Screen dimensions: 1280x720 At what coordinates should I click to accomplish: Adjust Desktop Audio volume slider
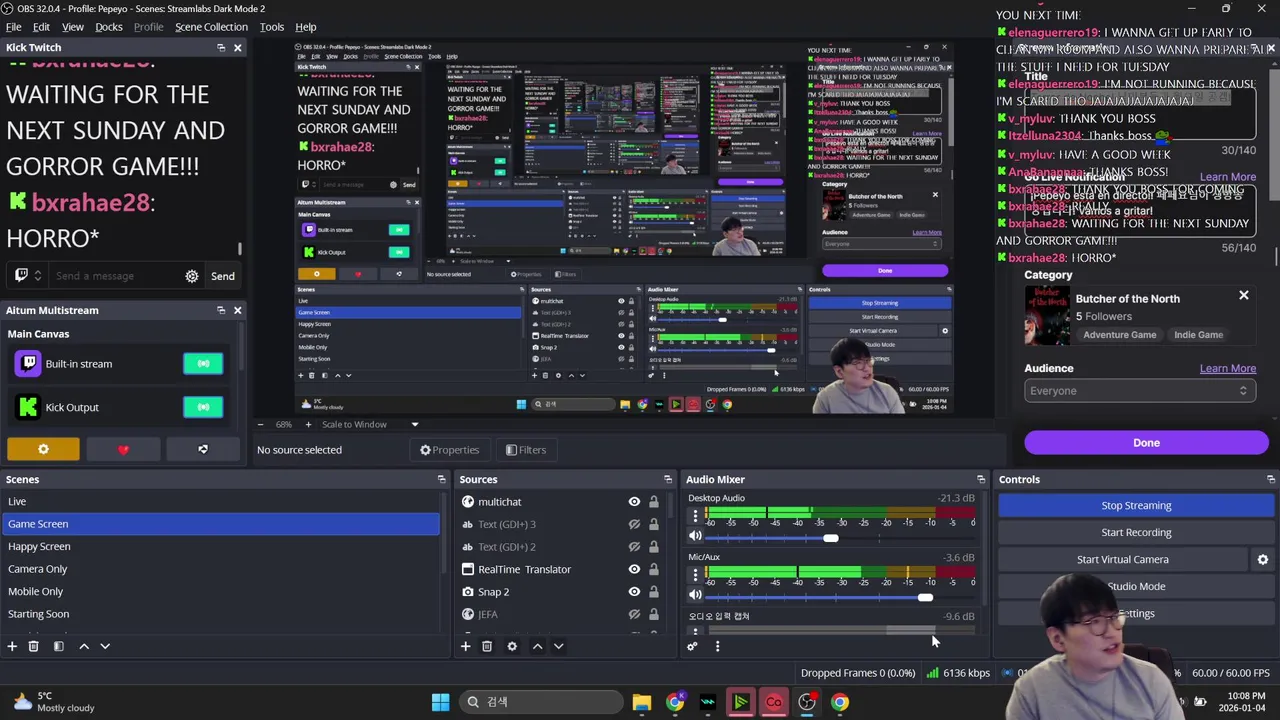click(x=830, y=538)
